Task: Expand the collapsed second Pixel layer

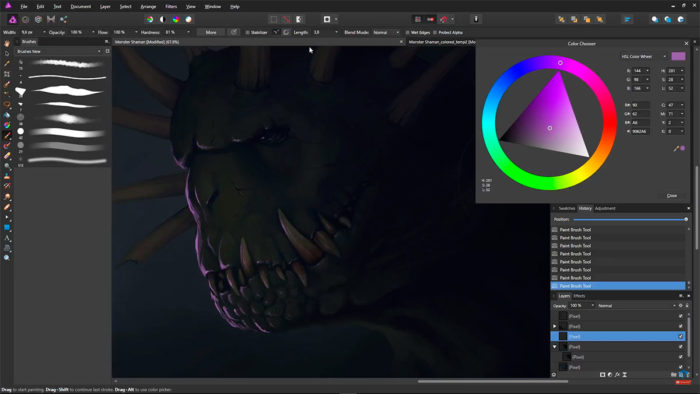Action: click(555, 326)
